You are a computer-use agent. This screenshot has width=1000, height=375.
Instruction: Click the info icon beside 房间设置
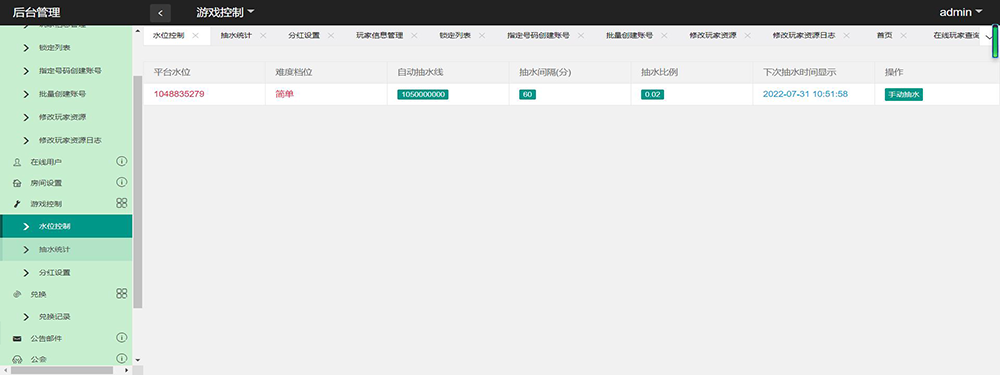coord(121,182)
